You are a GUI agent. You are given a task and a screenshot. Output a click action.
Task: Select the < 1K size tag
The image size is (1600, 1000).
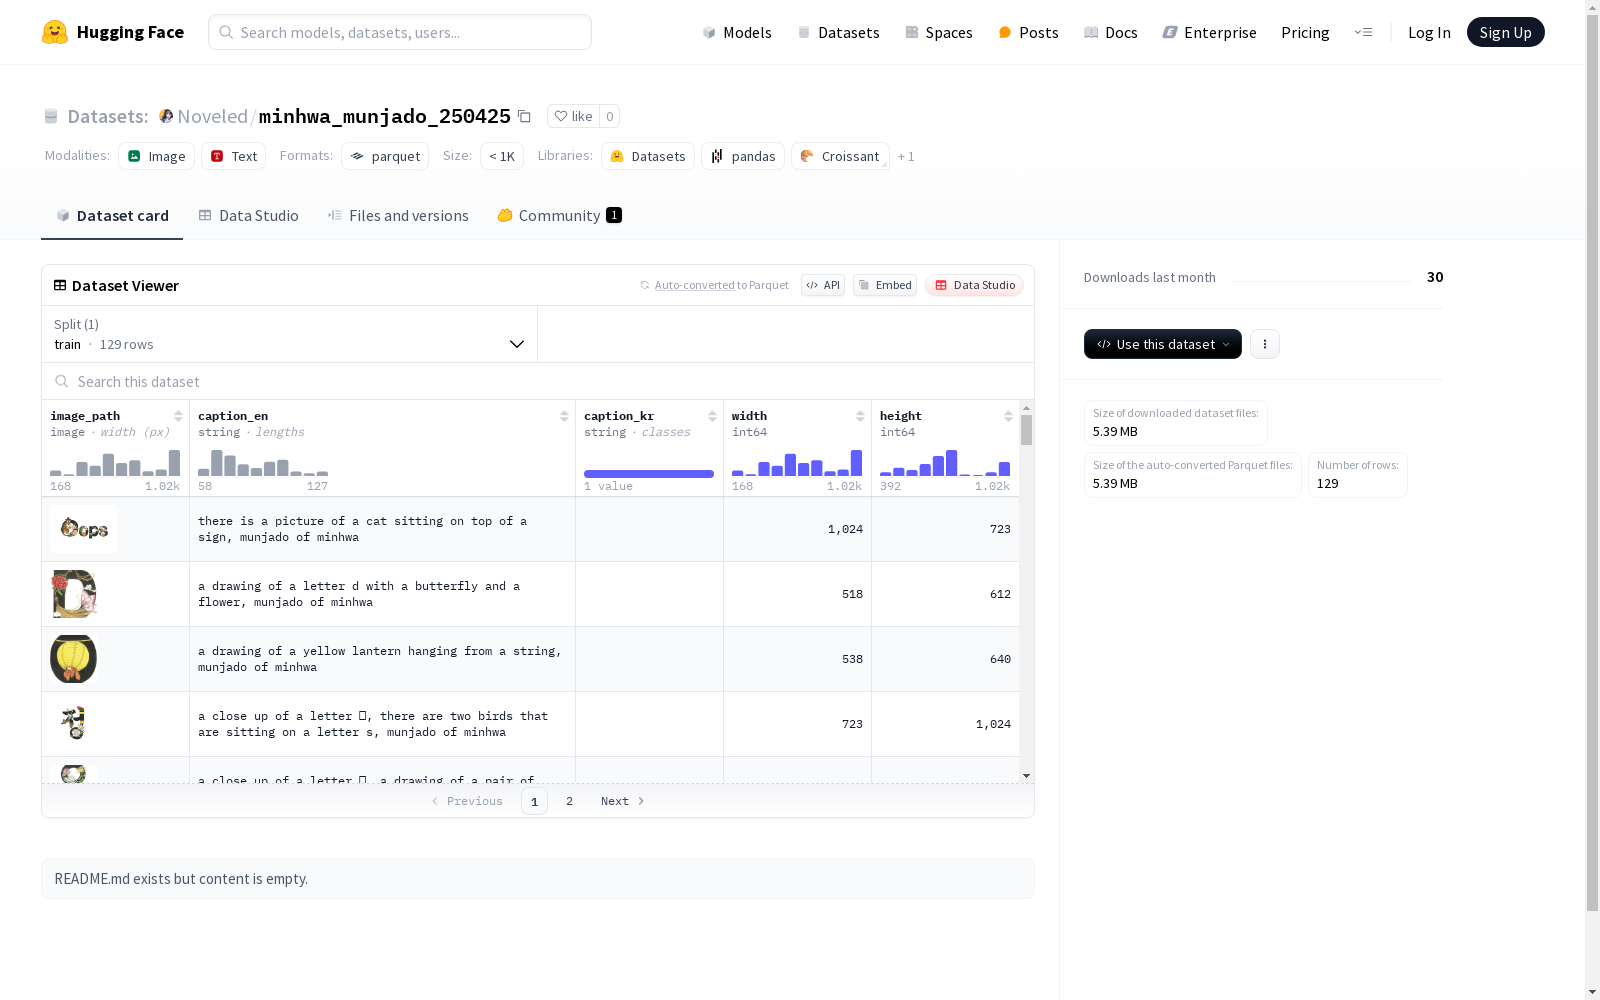click(x=502, y=156)
